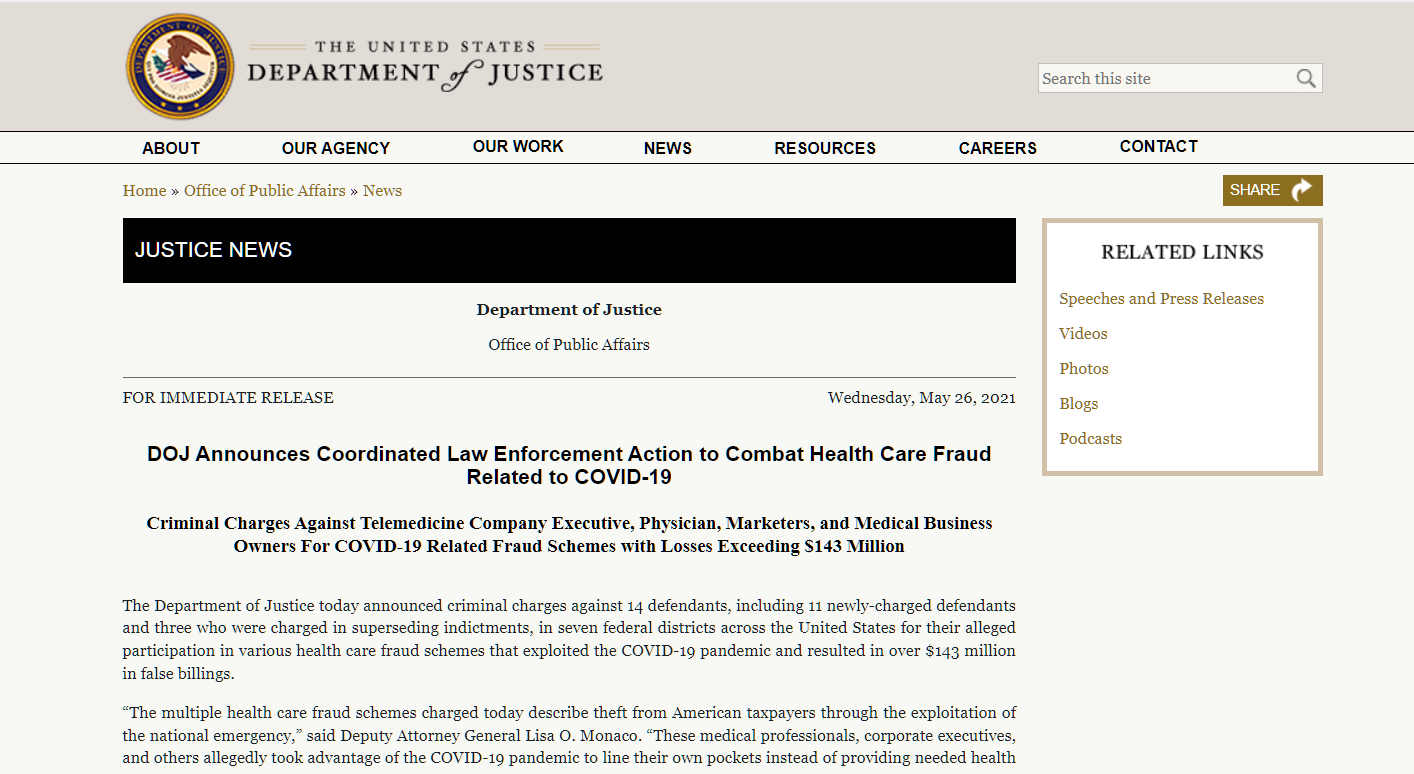
Task: Open the Resources menu
Action: (x=825, y=148)
